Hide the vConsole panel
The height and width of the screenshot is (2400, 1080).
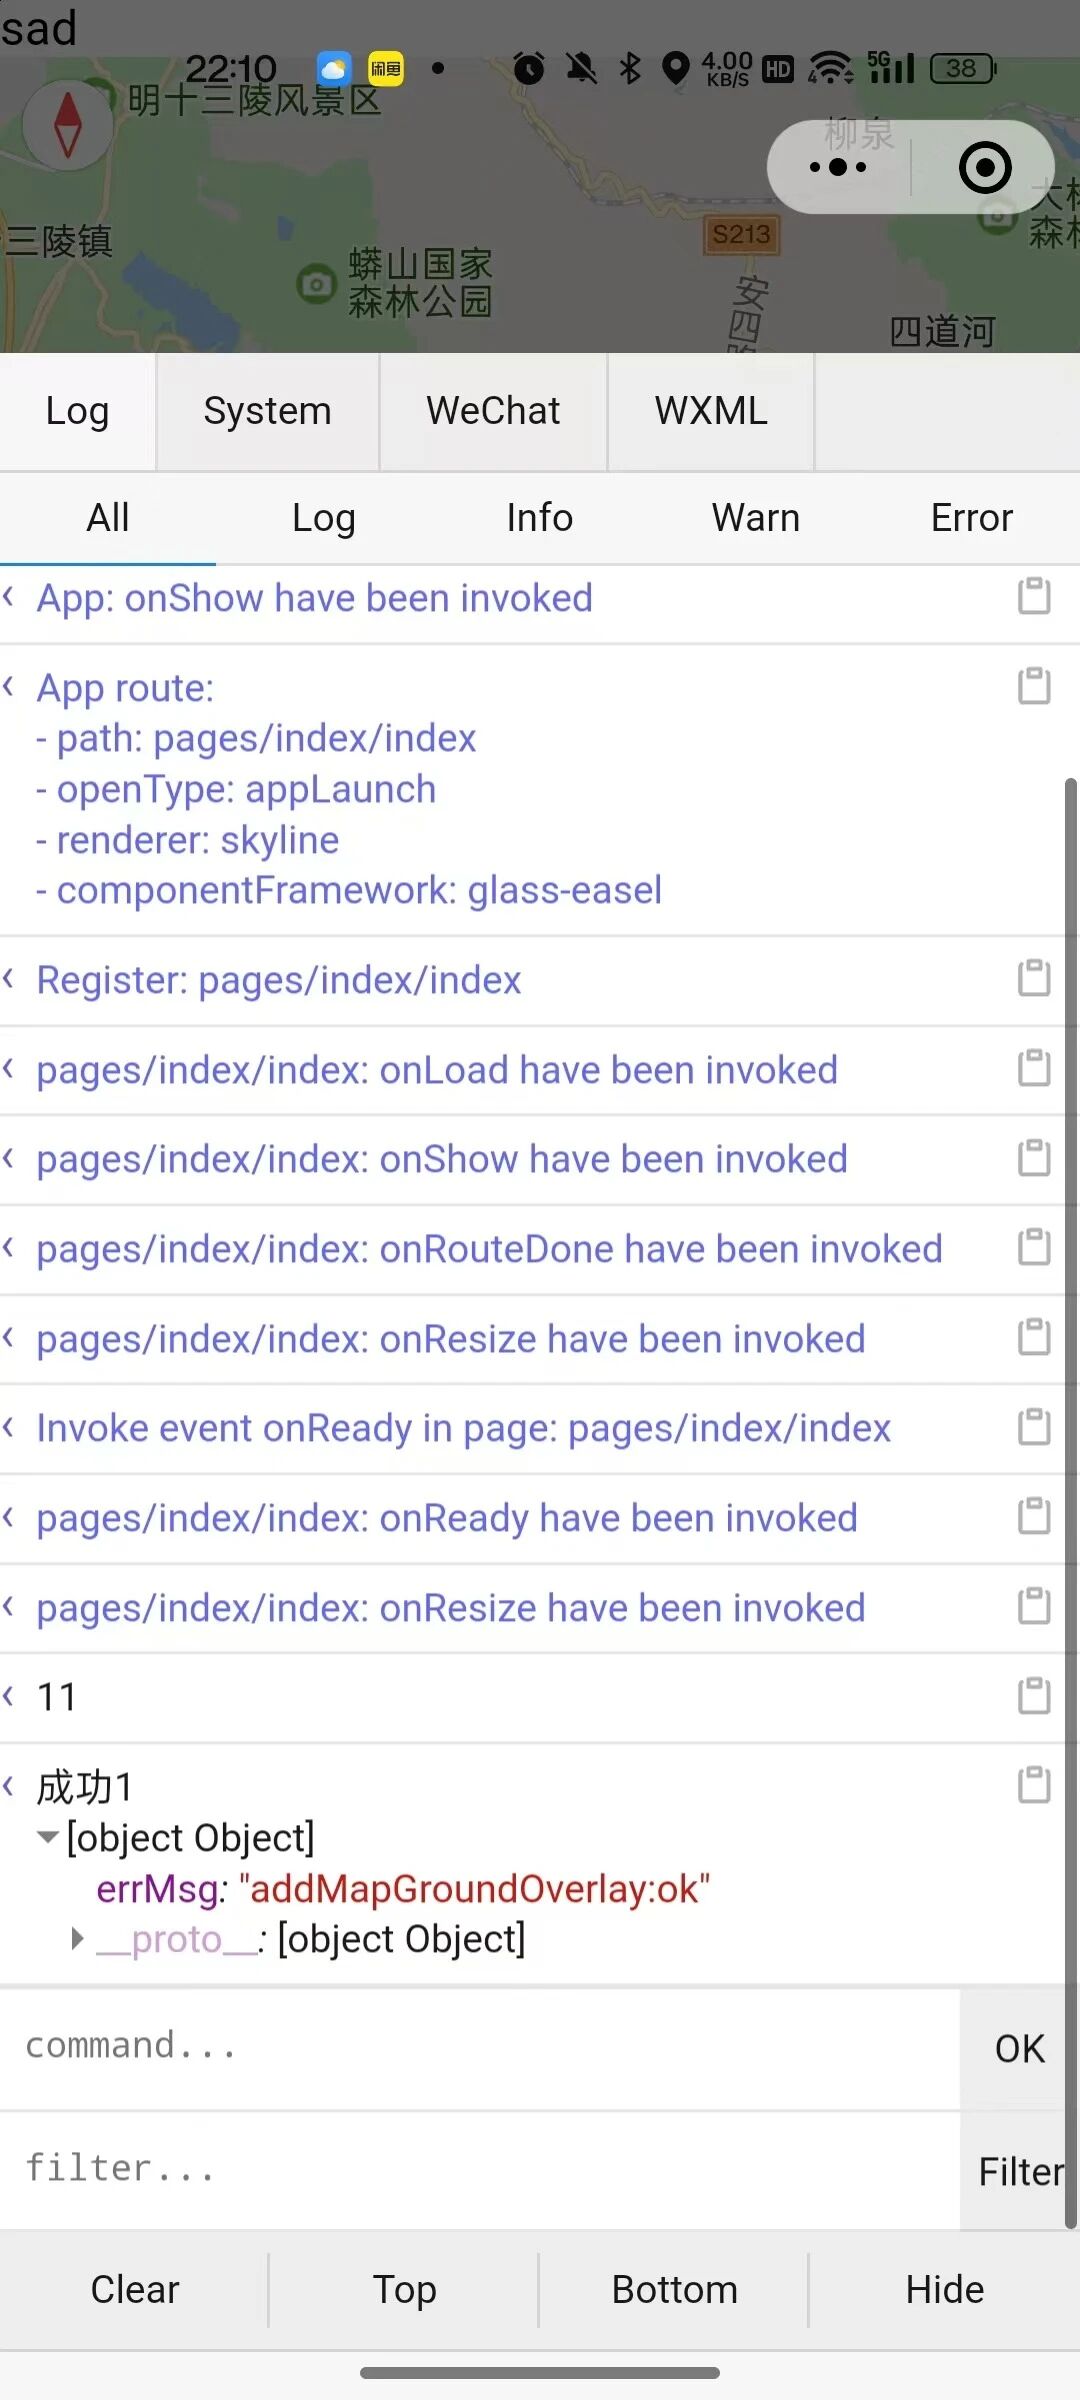pos(944,2289)
